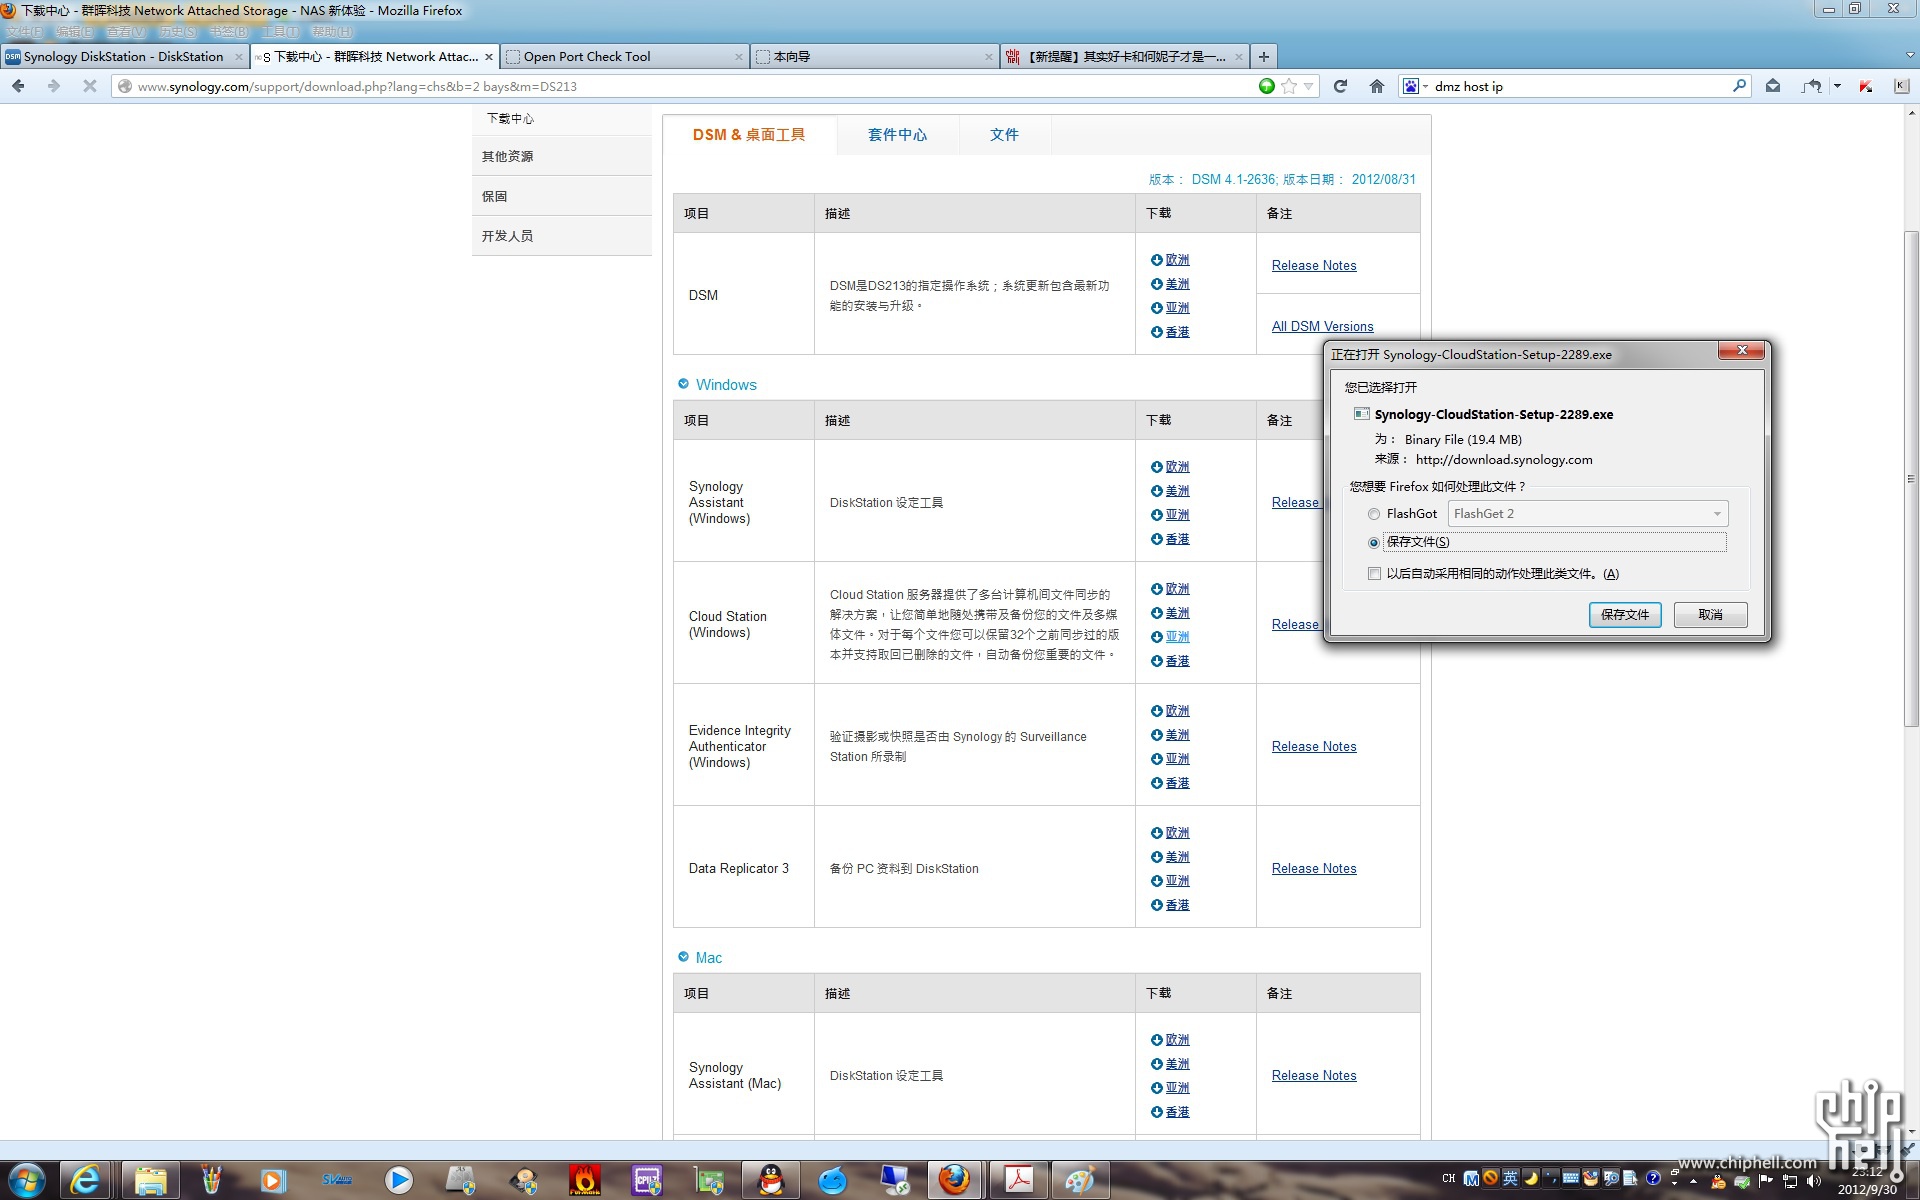This screenshot has width=1920, height=1200.
Task: Download Synology Assistant Mac 香港 mirror
Action: (x=1177, y=1112)
